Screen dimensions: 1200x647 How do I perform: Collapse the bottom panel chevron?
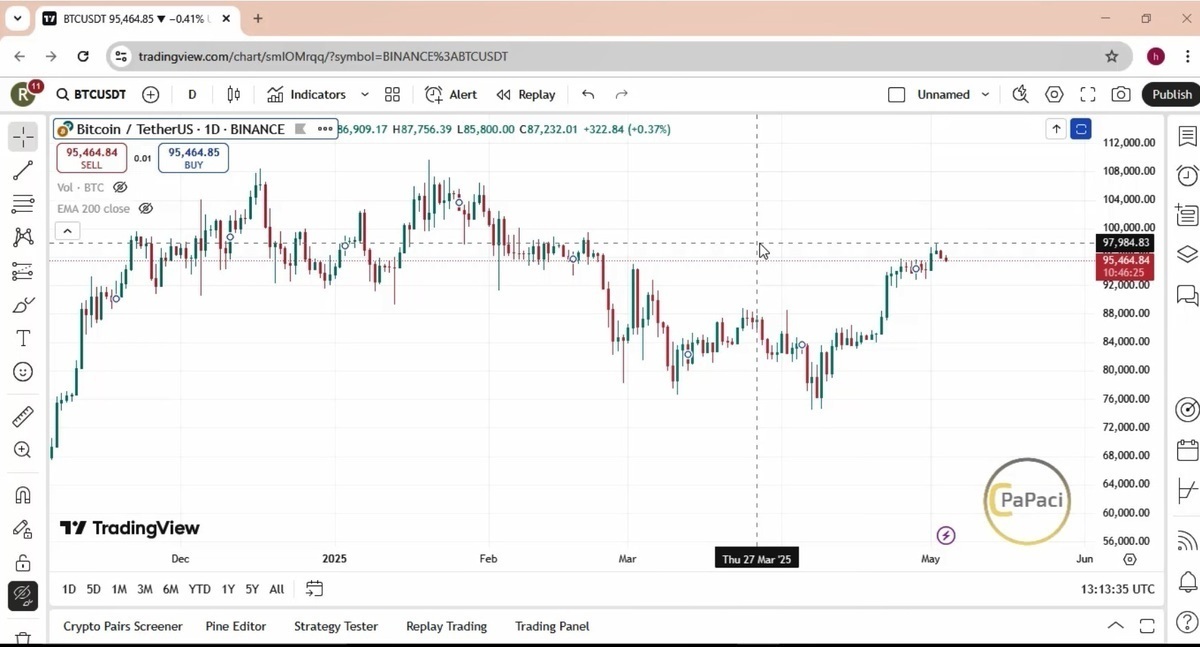tap(1115, 626)
